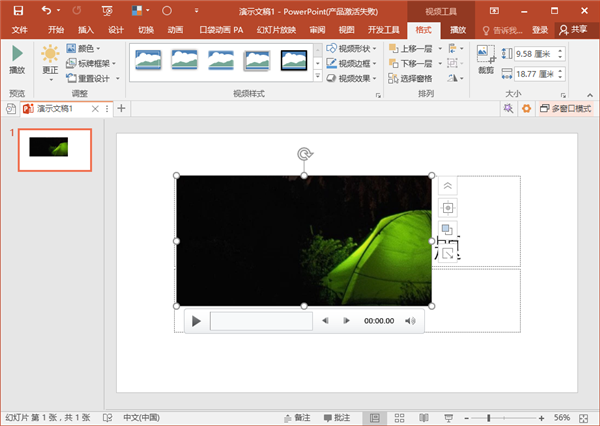Click the Play (播放) preview button
Image resolution: width=600 pixels, height=426 pixels.
tap(17, 59)
